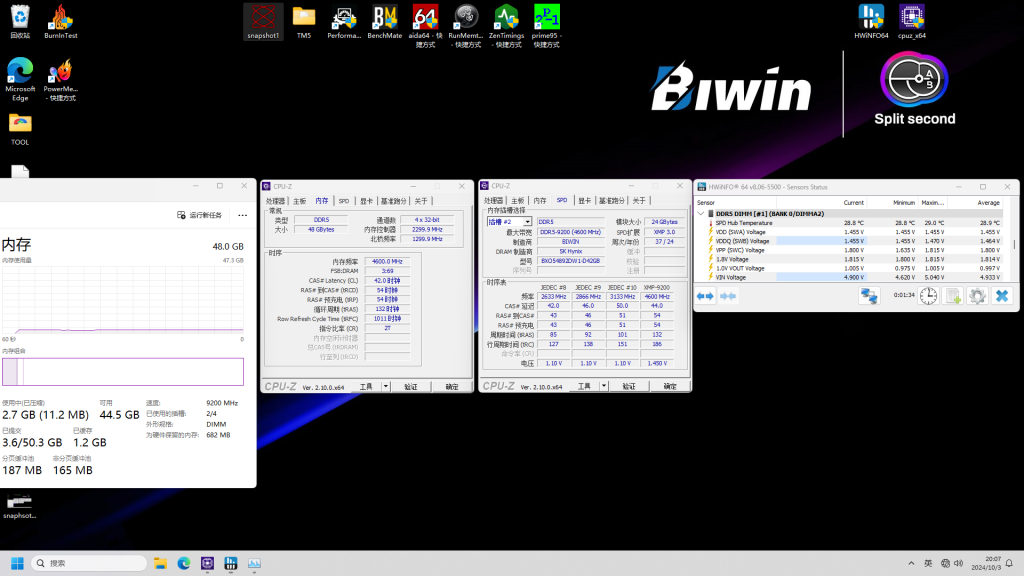Open the prime95 desktop shortcut
The height and width of the screenshot is (576, 1024).
[546, 18]
